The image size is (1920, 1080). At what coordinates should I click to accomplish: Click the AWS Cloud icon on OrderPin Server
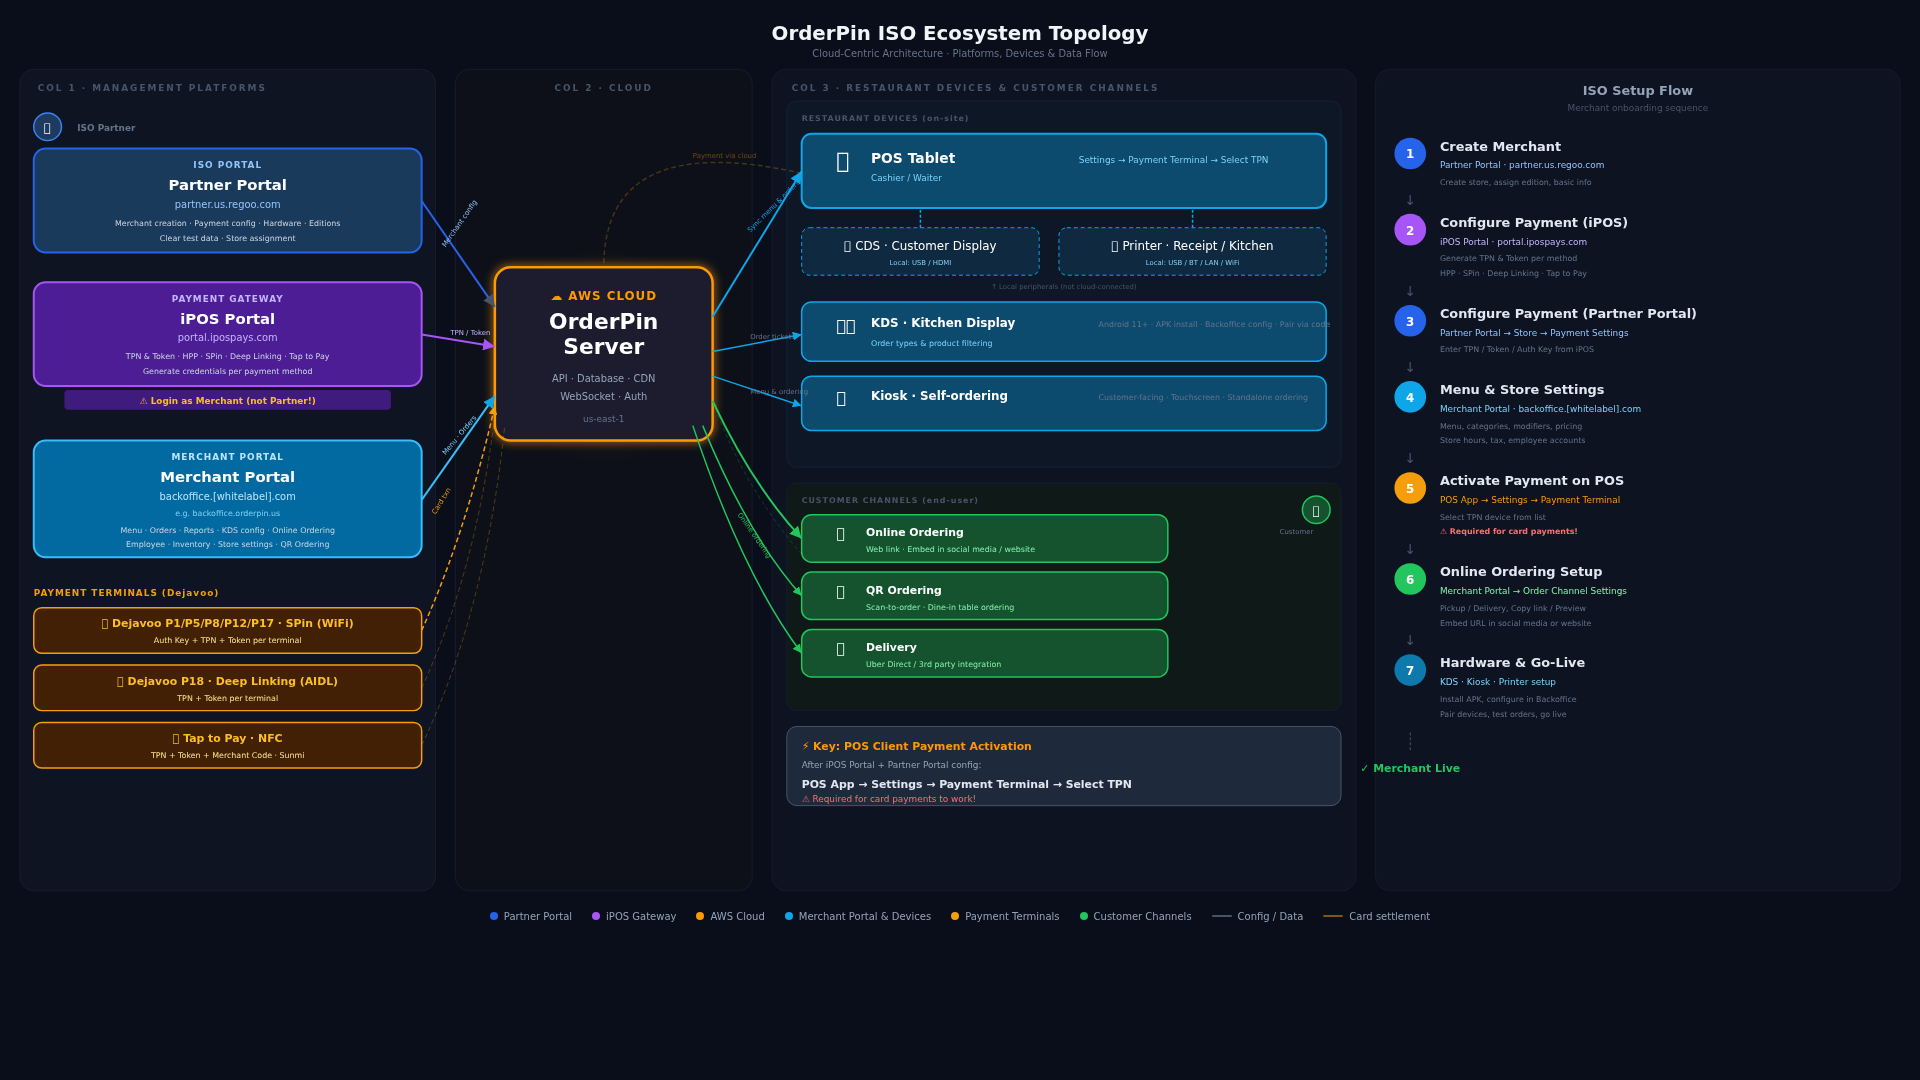point(556,296)
